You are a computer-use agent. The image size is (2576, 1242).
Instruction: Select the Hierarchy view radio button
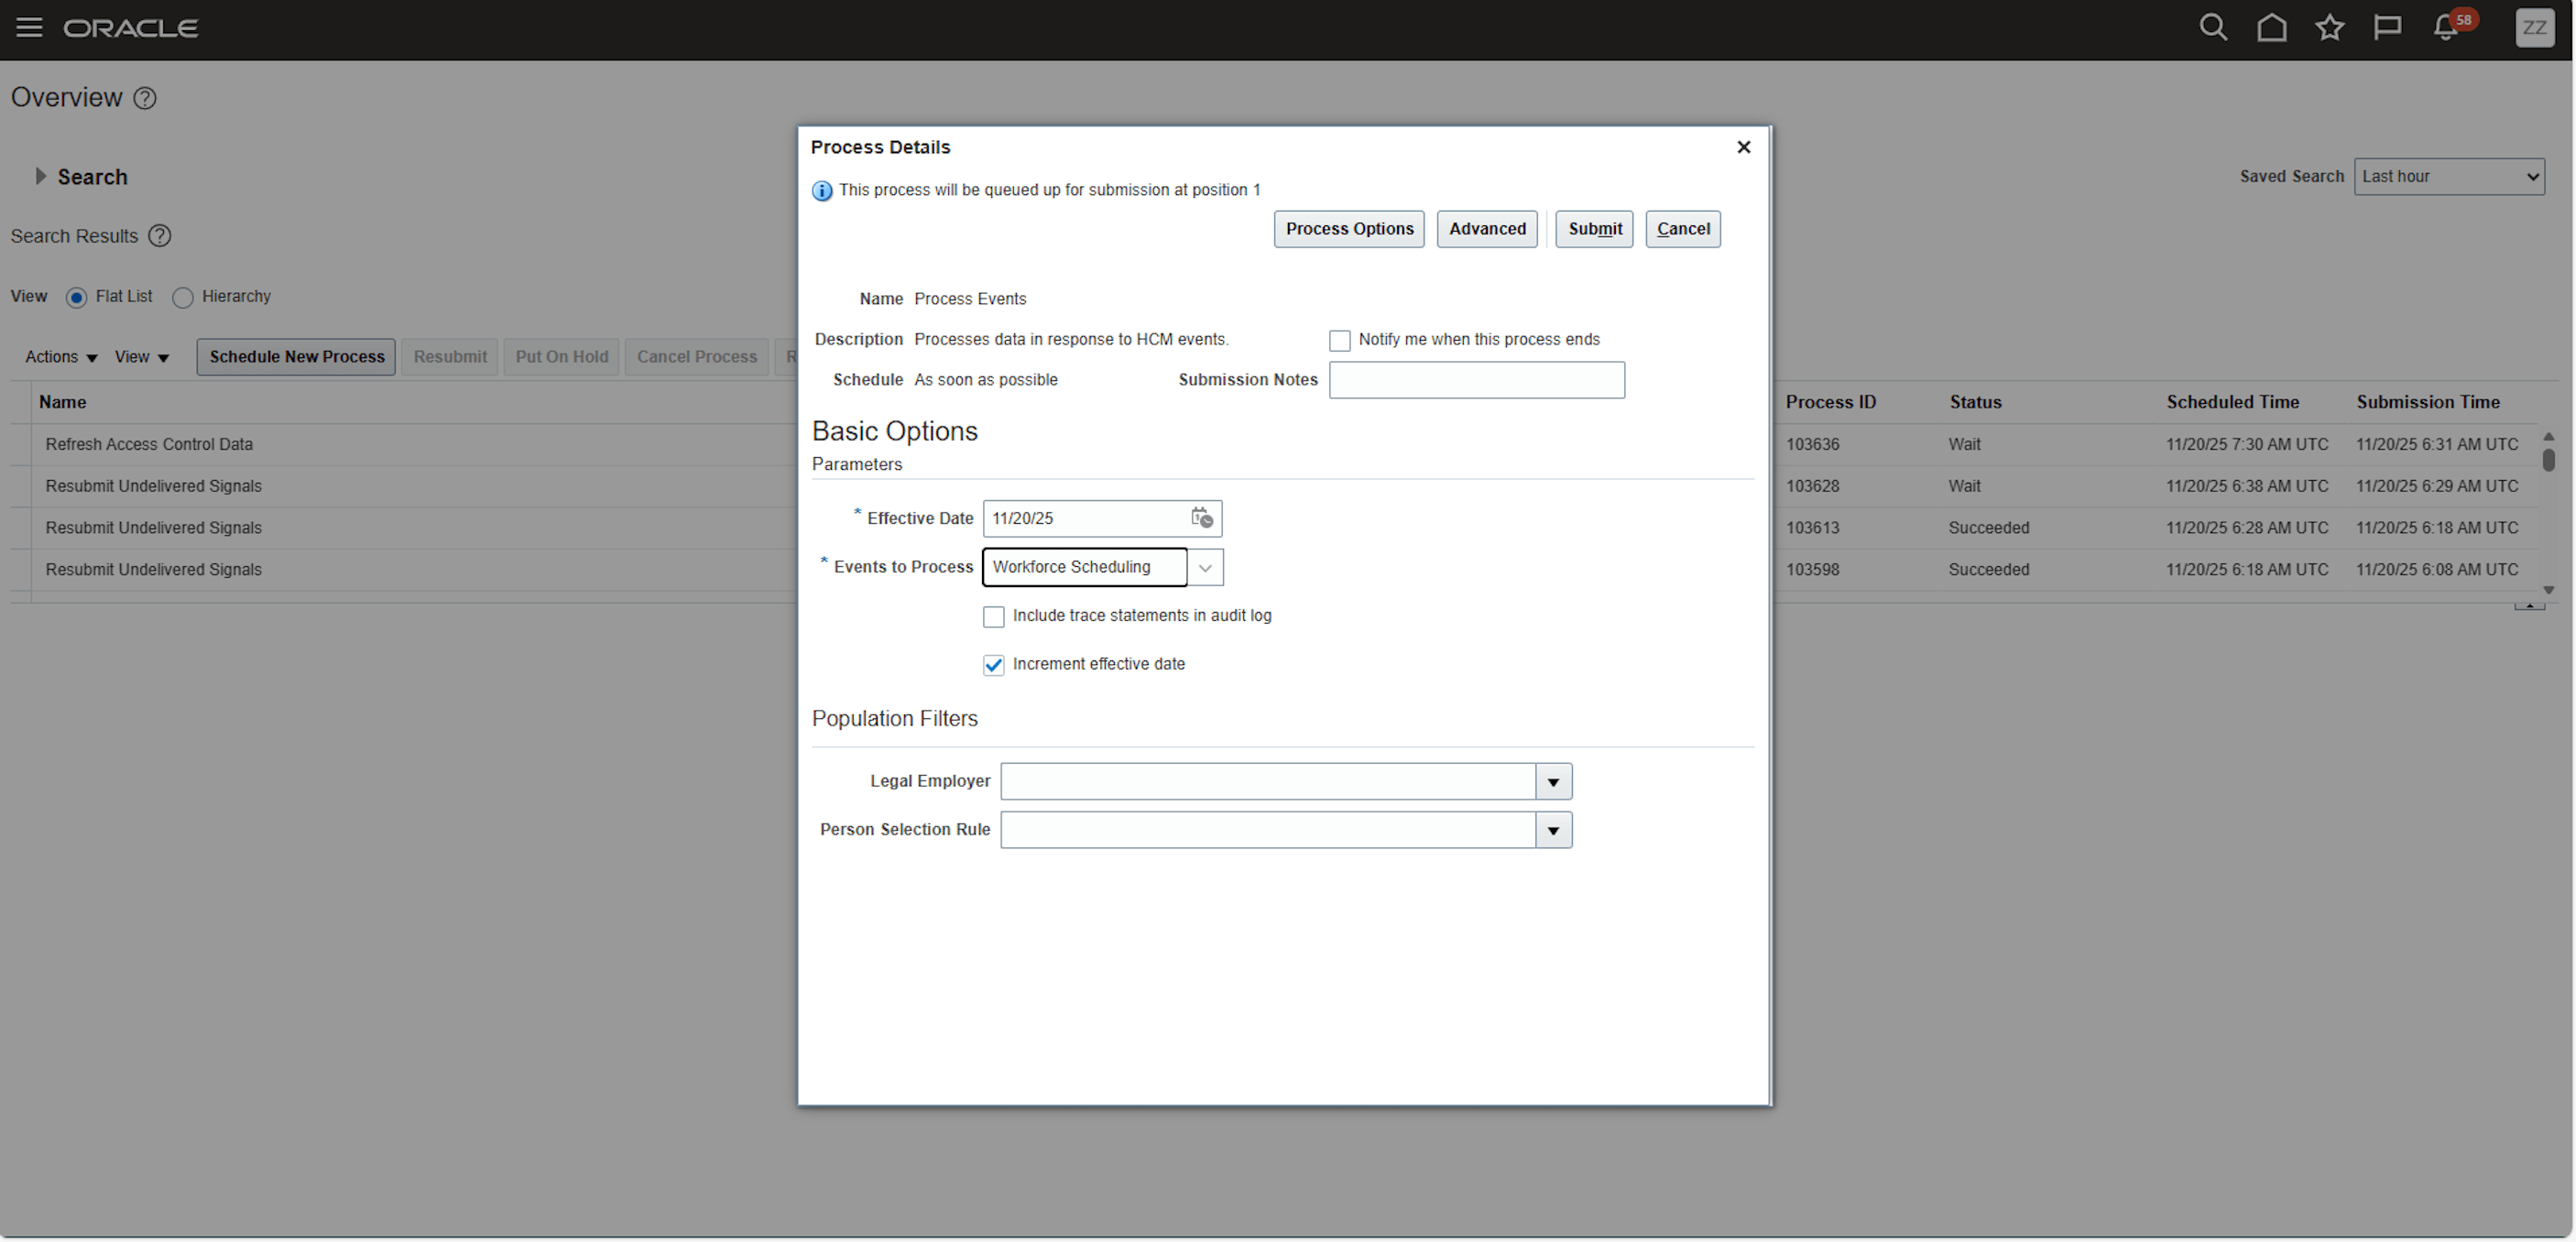point(183,297)
